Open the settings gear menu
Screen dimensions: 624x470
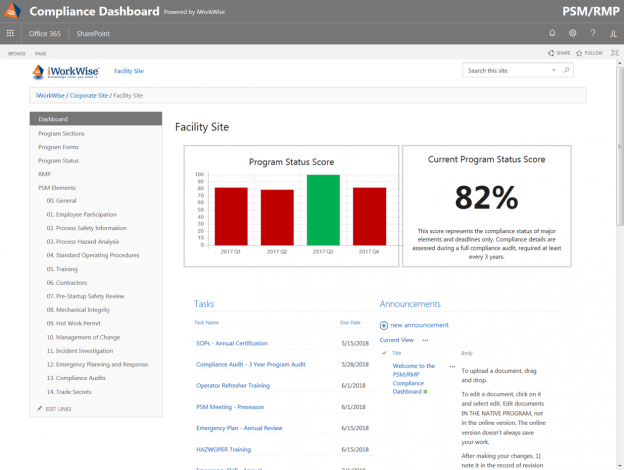[x=573, y=33]
